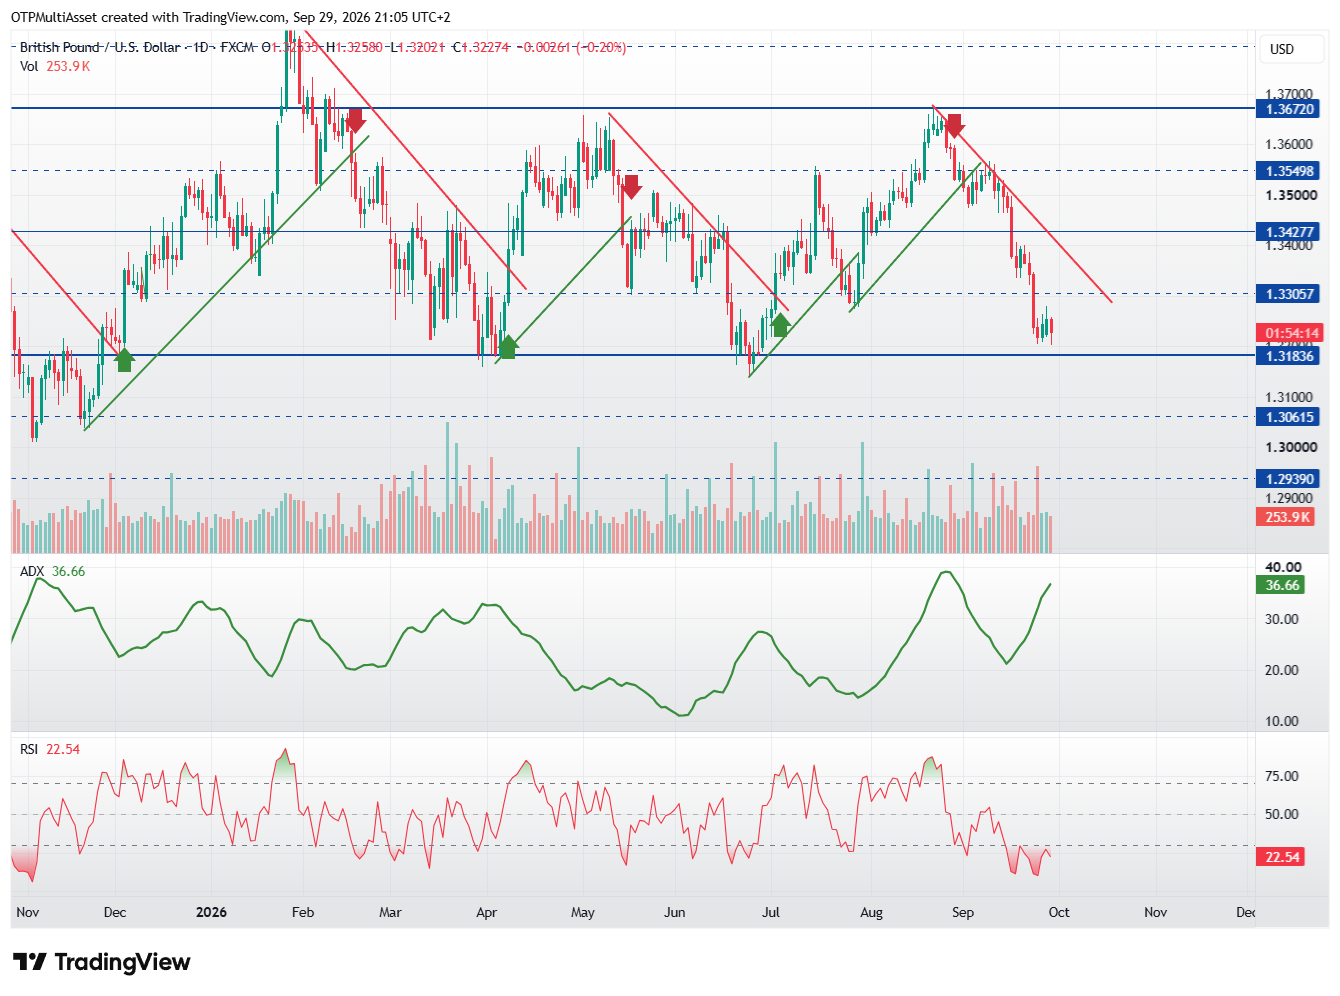This screenshot has width=1340, height=996.
Task: Click the 1.36000 price axis tick
Action: coord(1291,144)
